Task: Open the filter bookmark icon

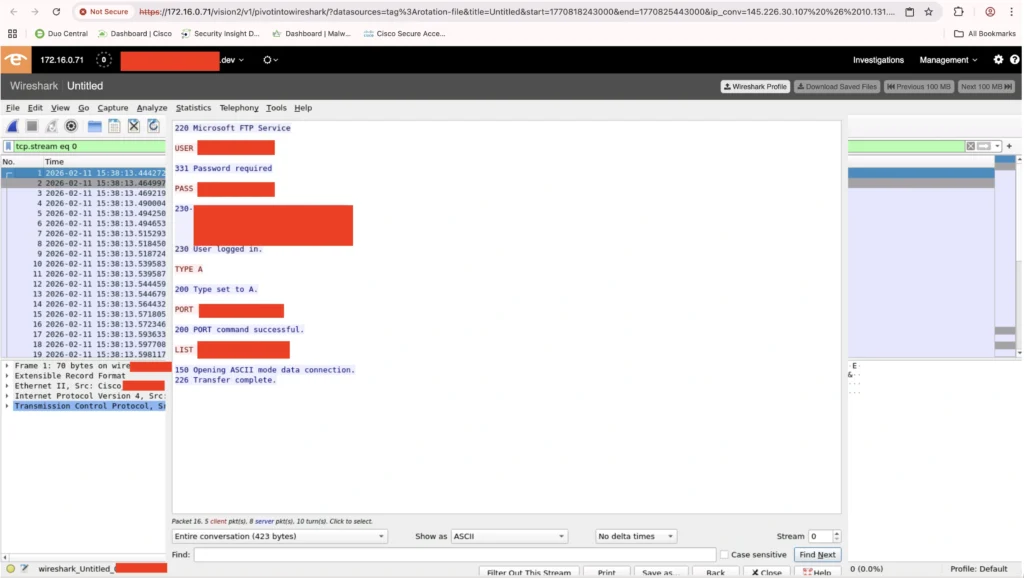Action: pos(7,146)
